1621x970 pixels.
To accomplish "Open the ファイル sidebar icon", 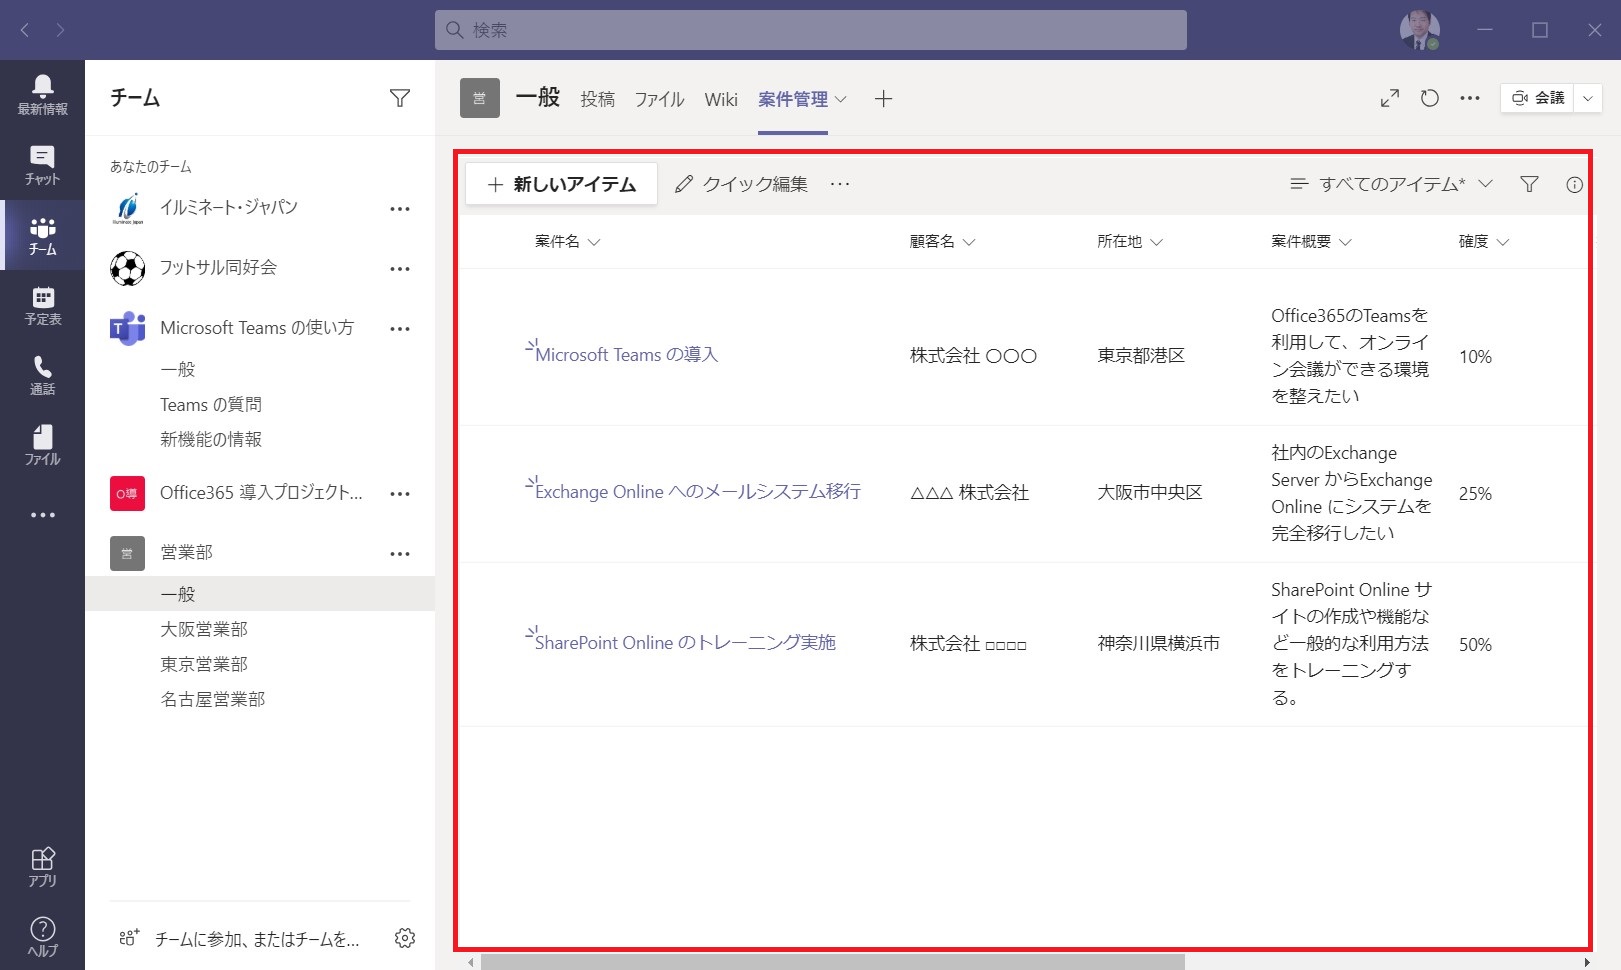I will (42, 445).
